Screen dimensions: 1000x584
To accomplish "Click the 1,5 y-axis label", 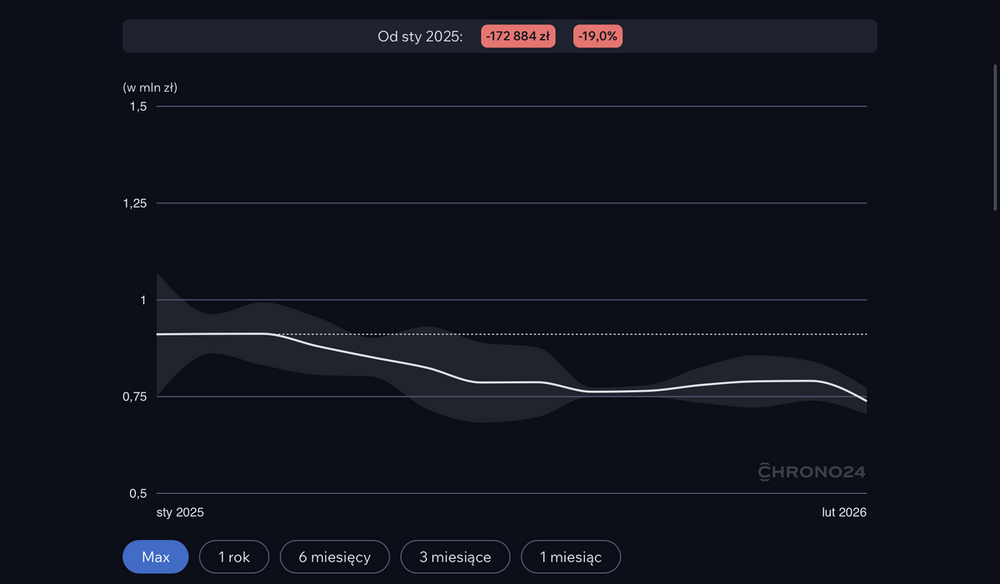I will 136,106.
